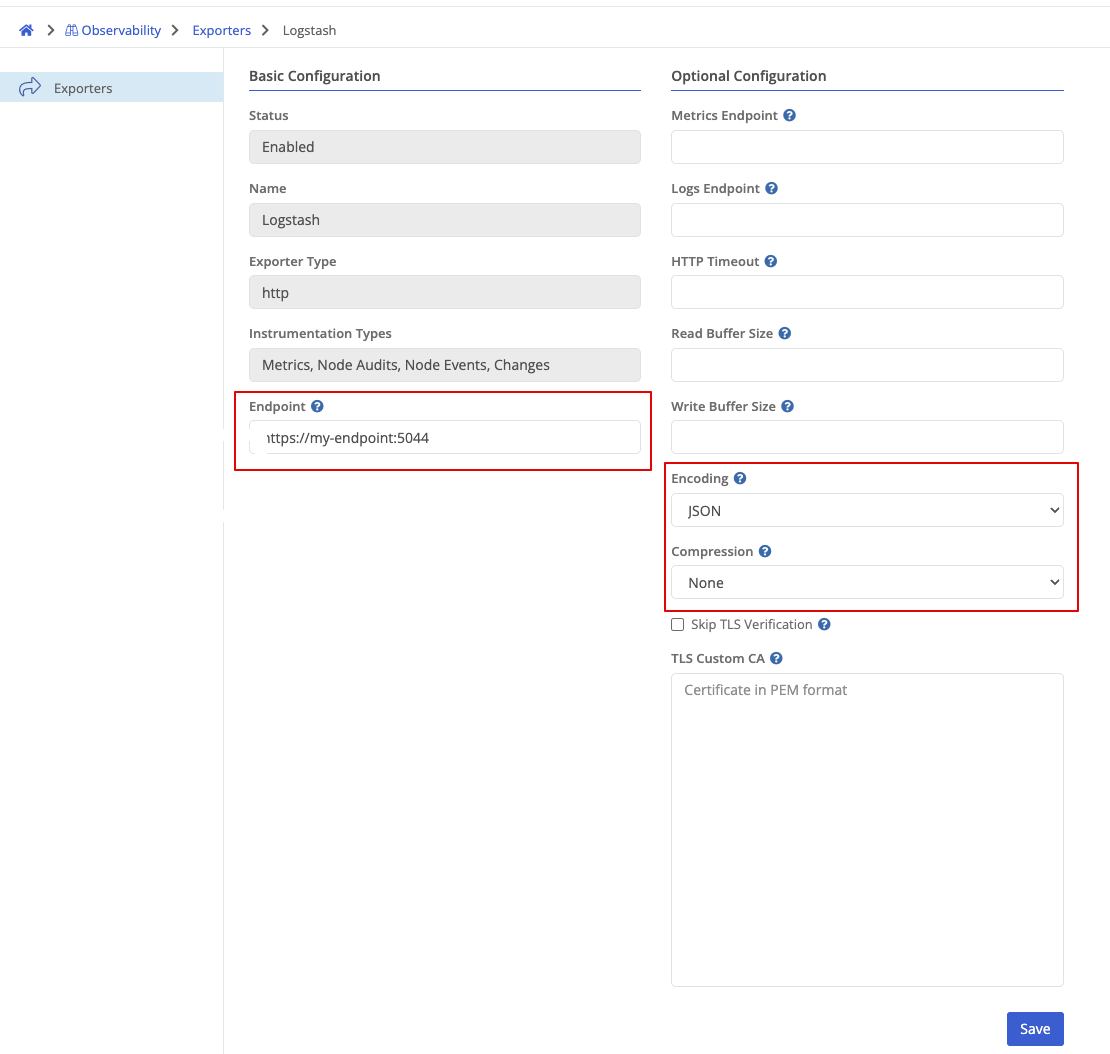Focus the HTTP Timeout input field
This screenshot has height=1054, width=1110.
tap(867, 292)
